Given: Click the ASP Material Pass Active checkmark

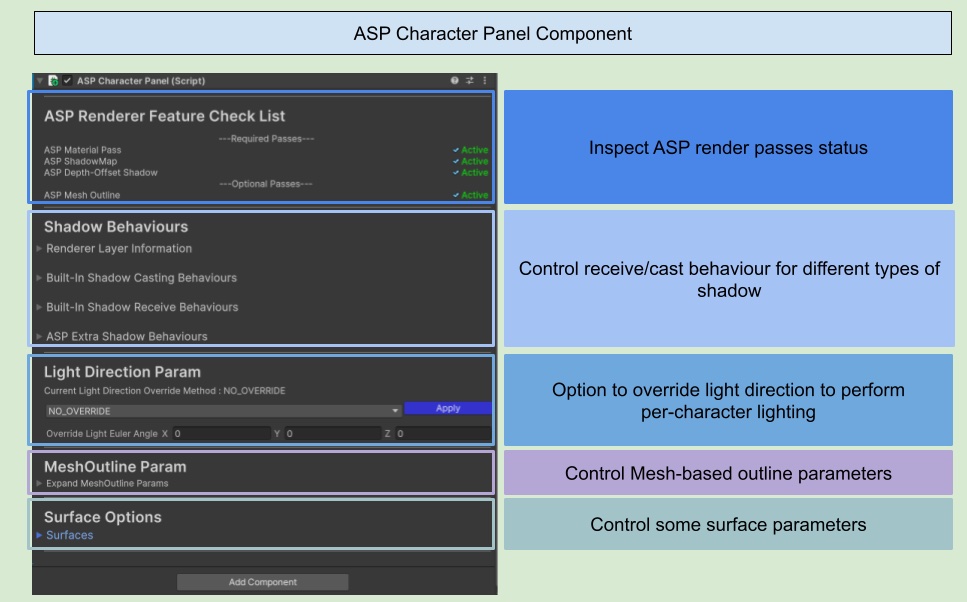Looking at the screenshot, I should (x=456, y=150).
